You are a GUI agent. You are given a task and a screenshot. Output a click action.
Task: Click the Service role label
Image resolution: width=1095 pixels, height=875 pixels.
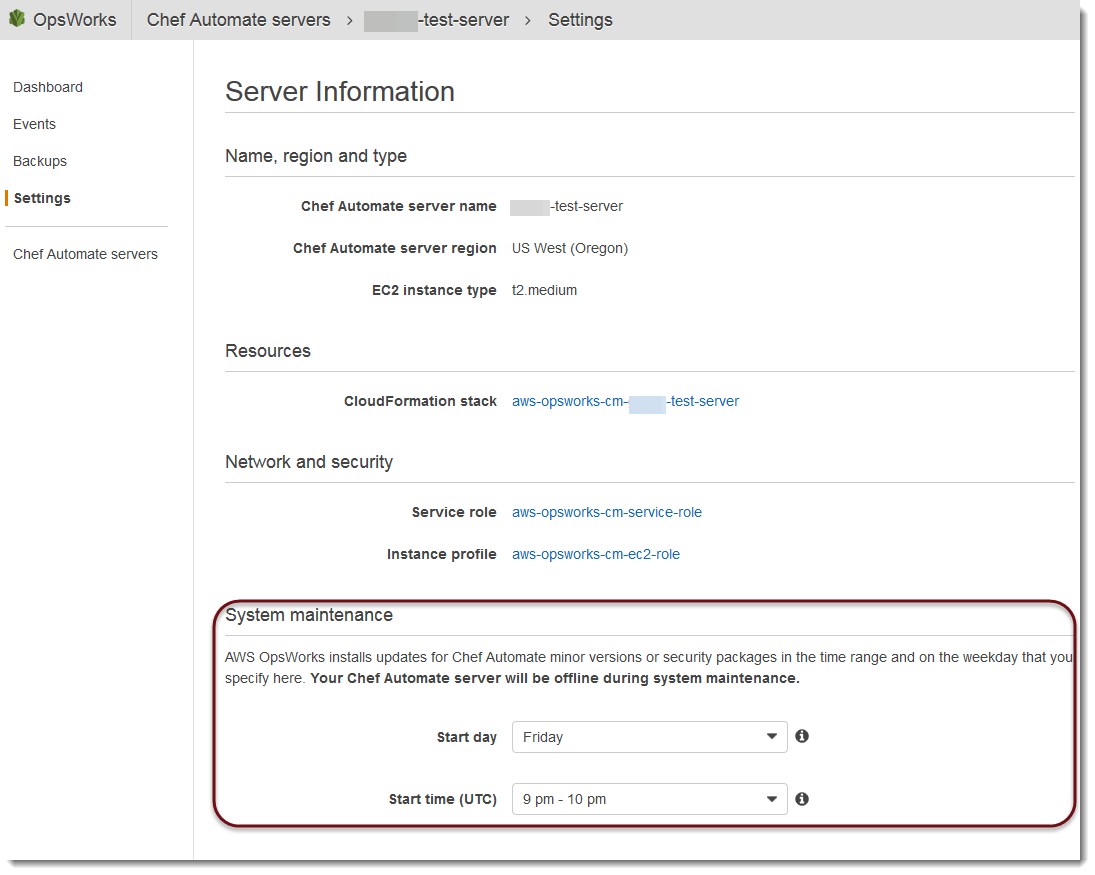click(x=454, y=513)
